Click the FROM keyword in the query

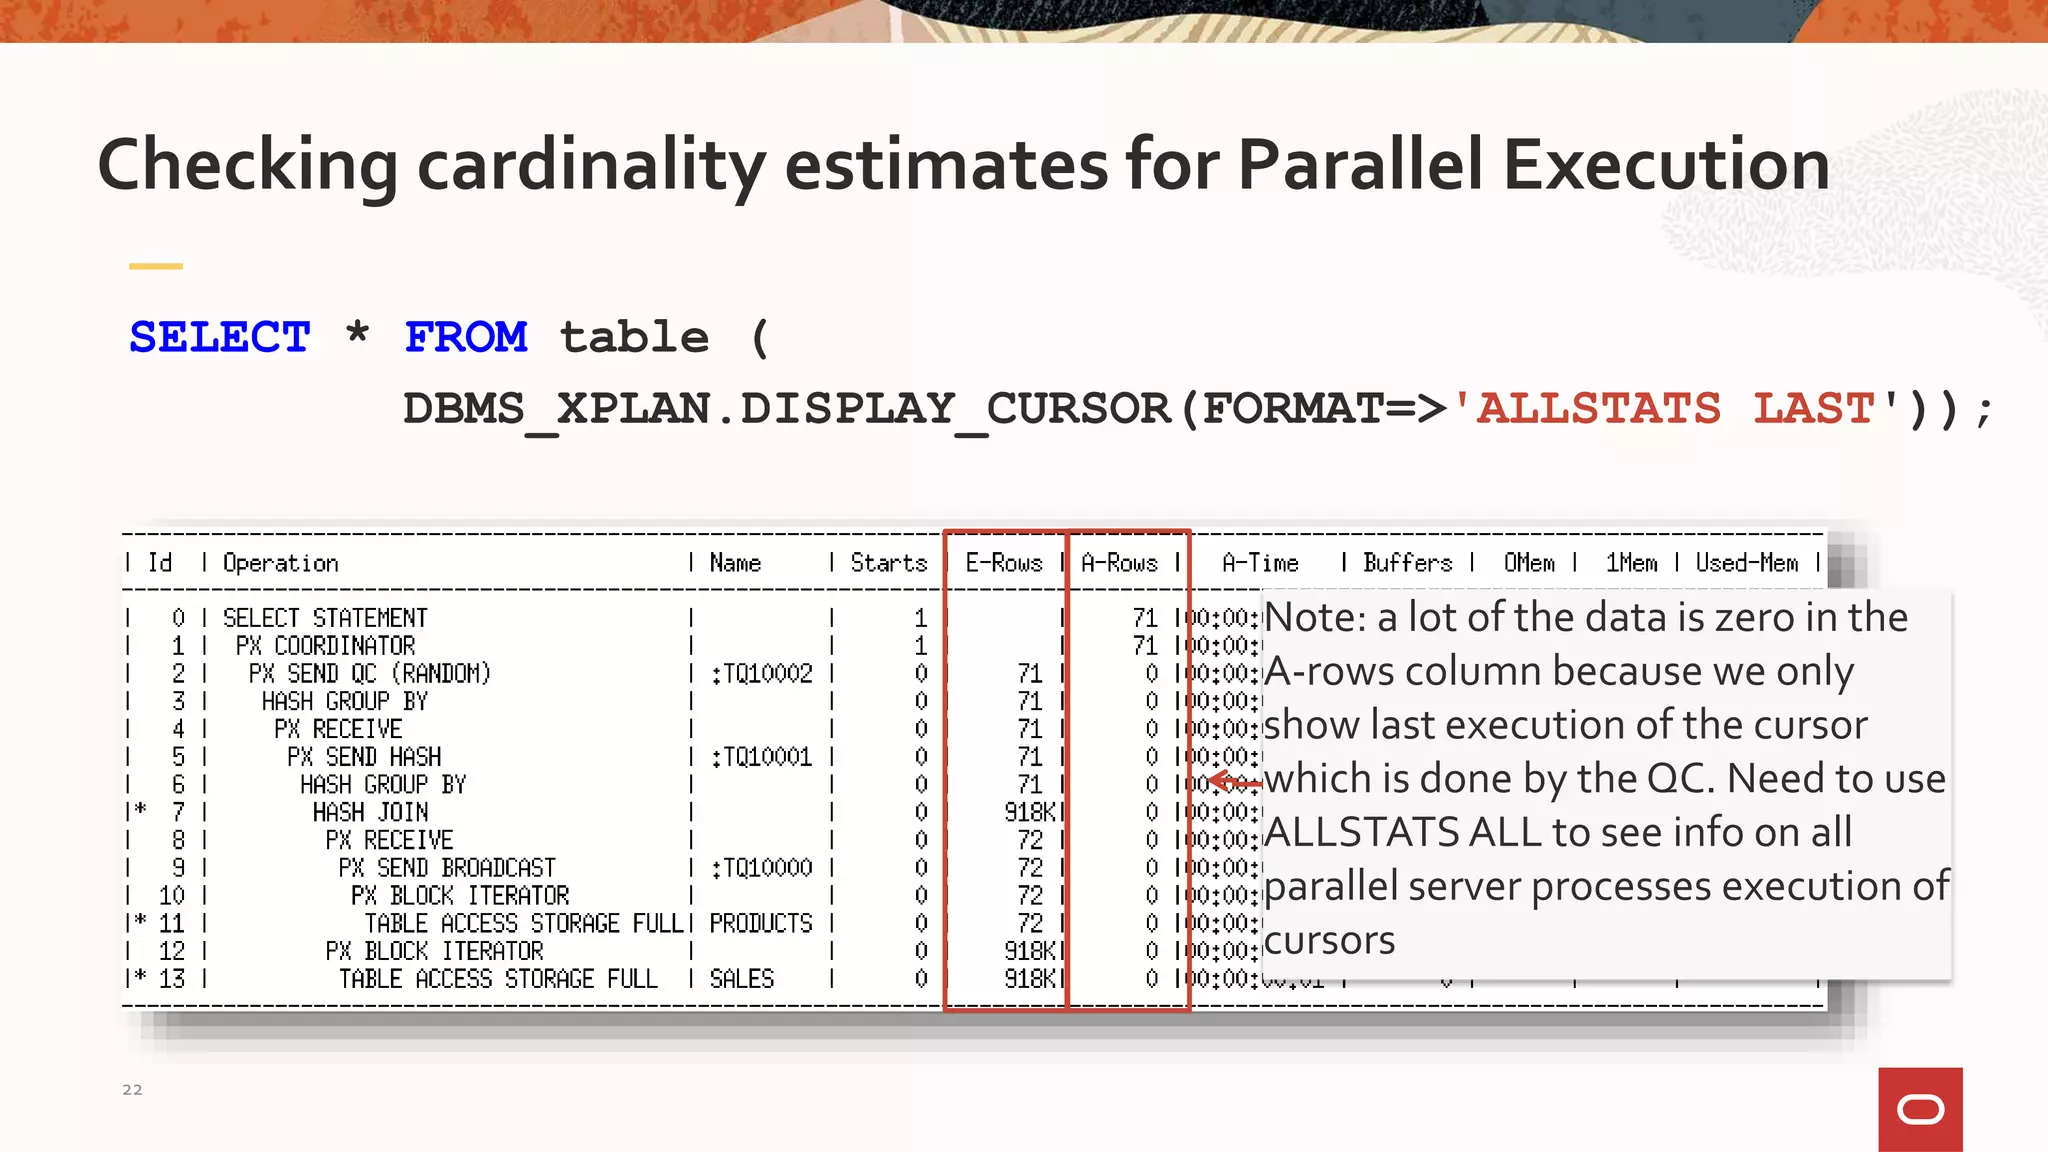[465, 337]
